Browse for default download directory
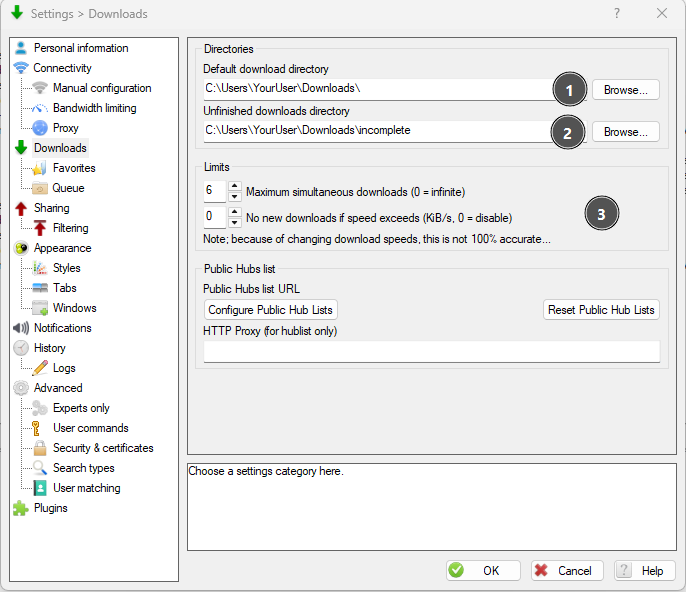686x592 pixels. point(626,90)
